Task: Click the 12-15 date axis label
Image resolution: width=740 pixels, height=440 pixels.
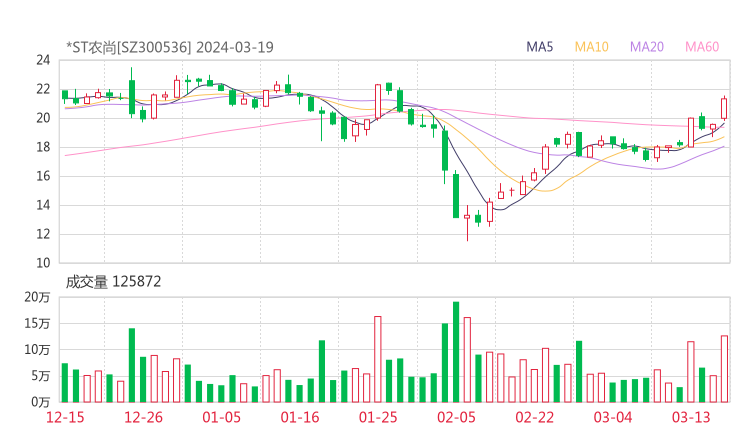Action: point(65,417)
